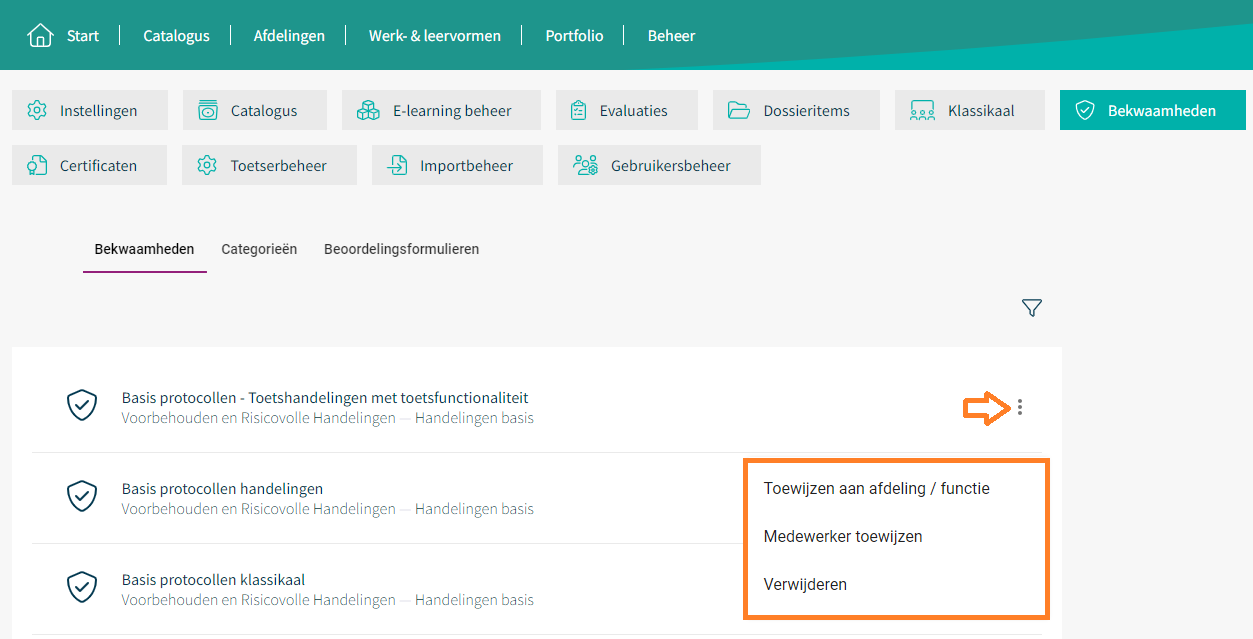This screenshot has height=639, width=1253.
Task: Open Klassikaal management
Action: click(x=969, y=110)
